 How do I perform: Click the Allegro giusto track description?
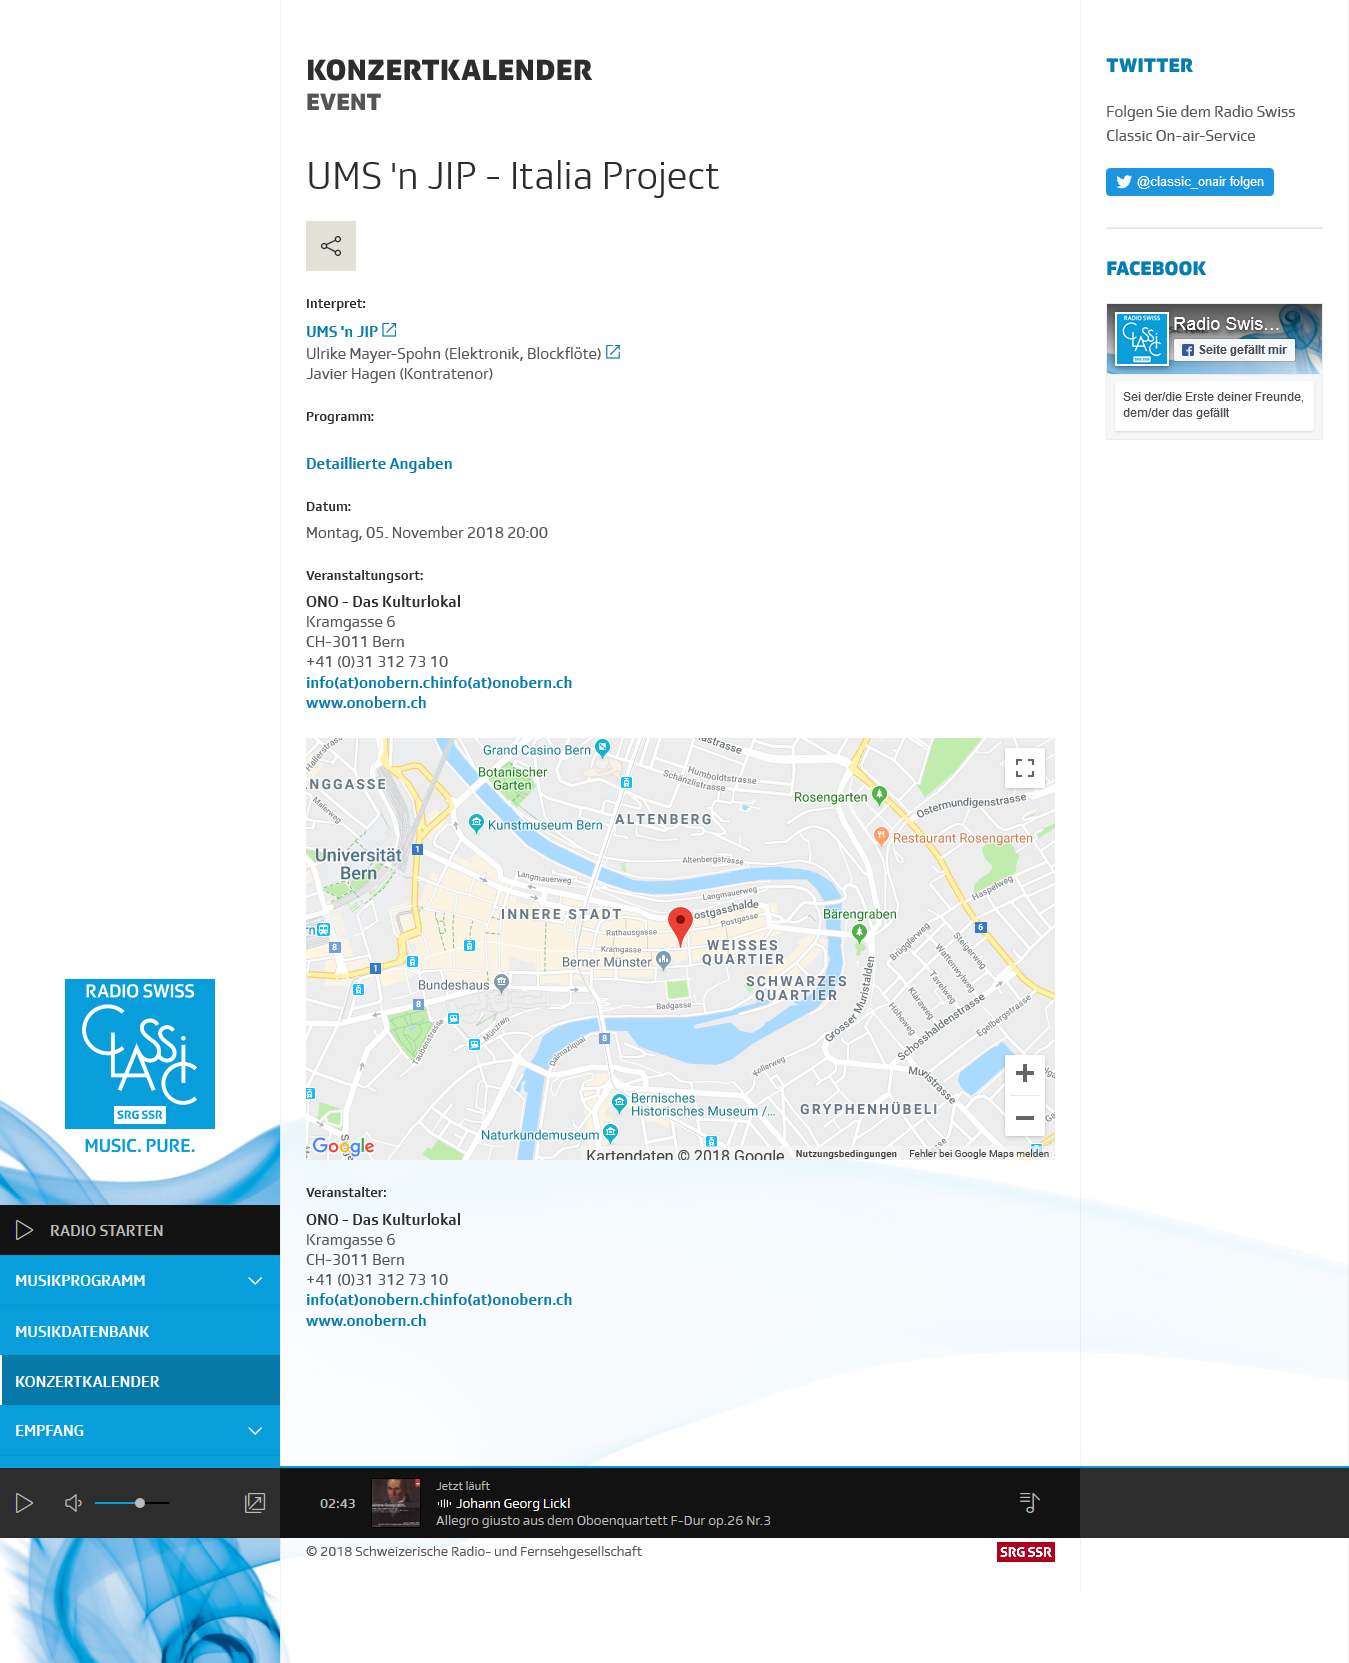[603, 1521]
